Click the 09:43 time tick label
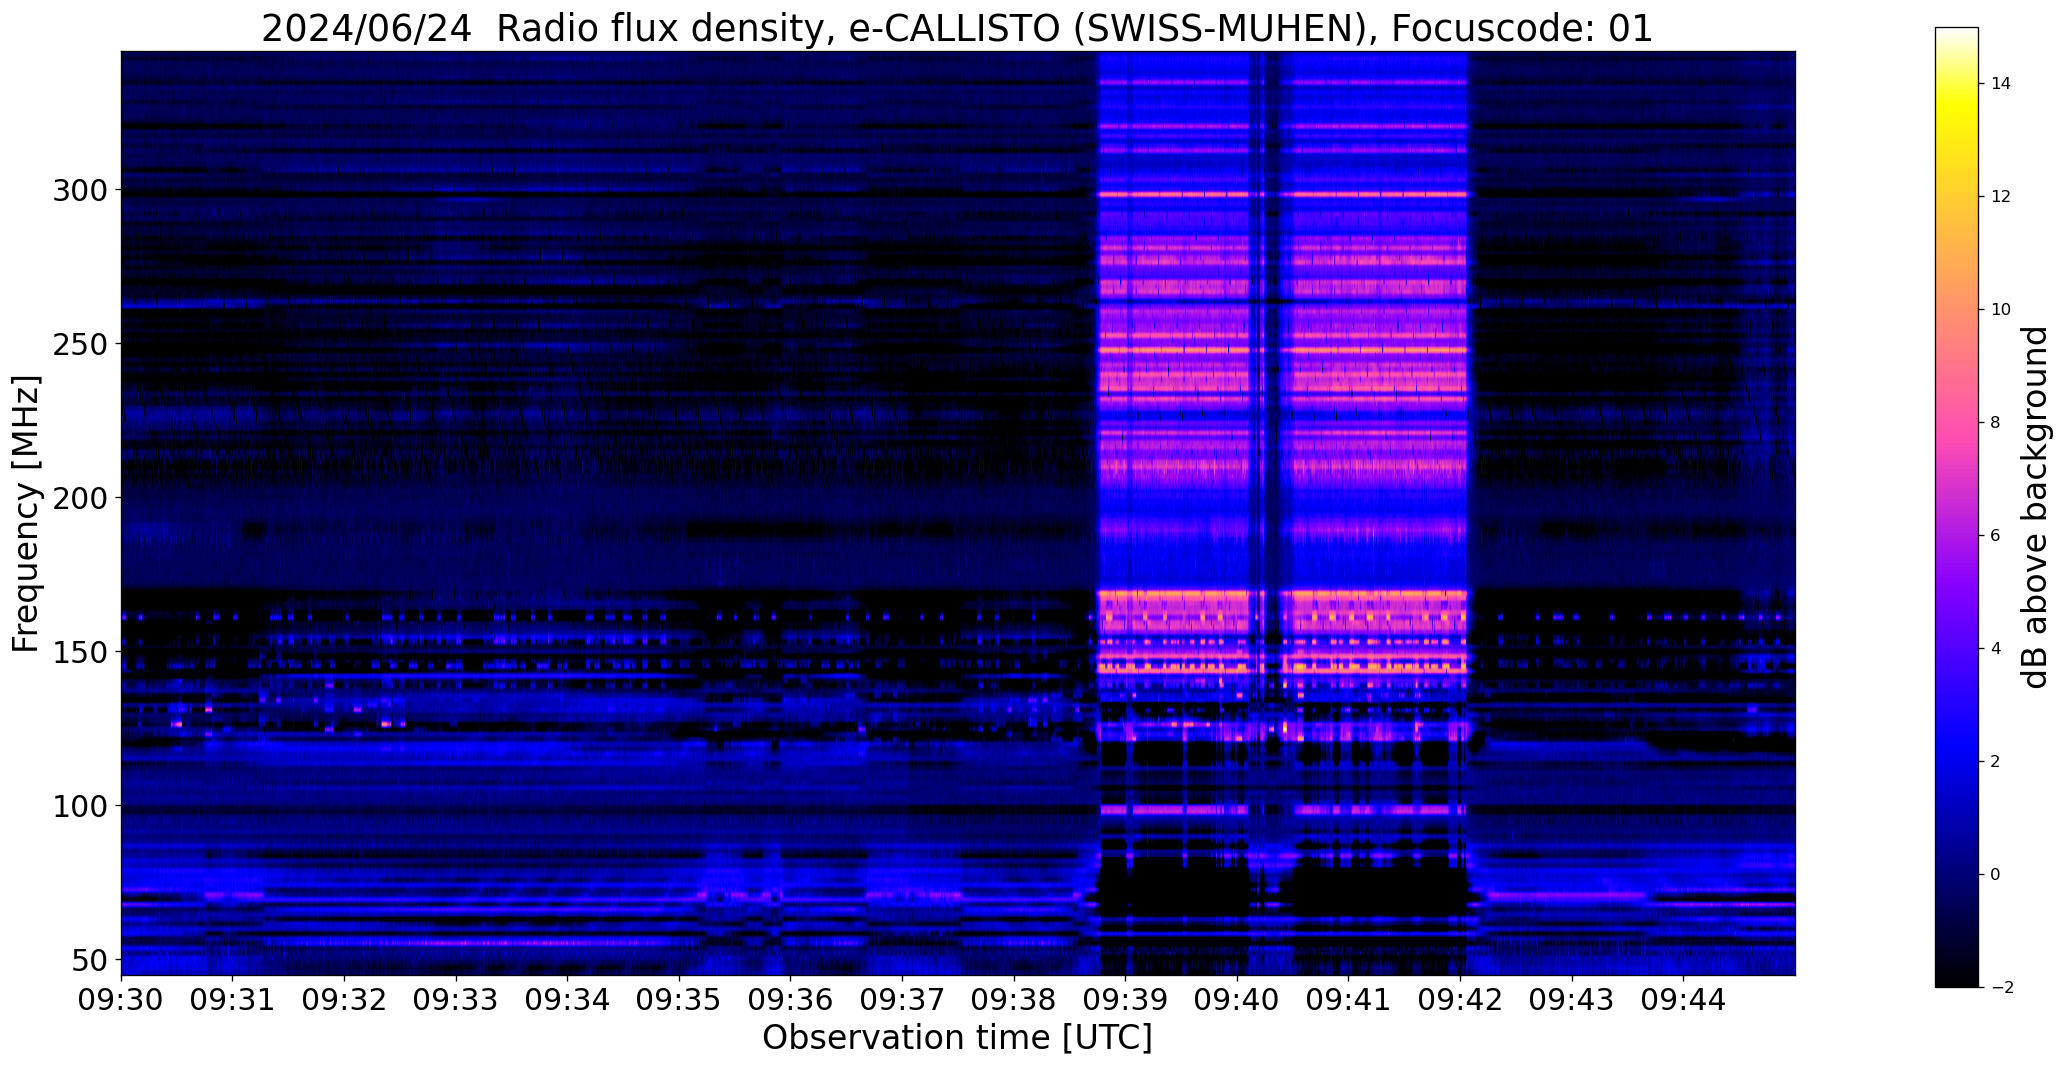The width and height of the screenshot is (2066, 1067). tap(1572, 1000)
